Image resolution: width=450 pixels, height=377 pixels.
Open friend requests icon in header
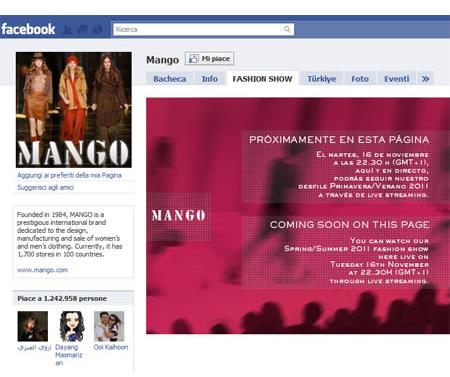click(67, 30)
